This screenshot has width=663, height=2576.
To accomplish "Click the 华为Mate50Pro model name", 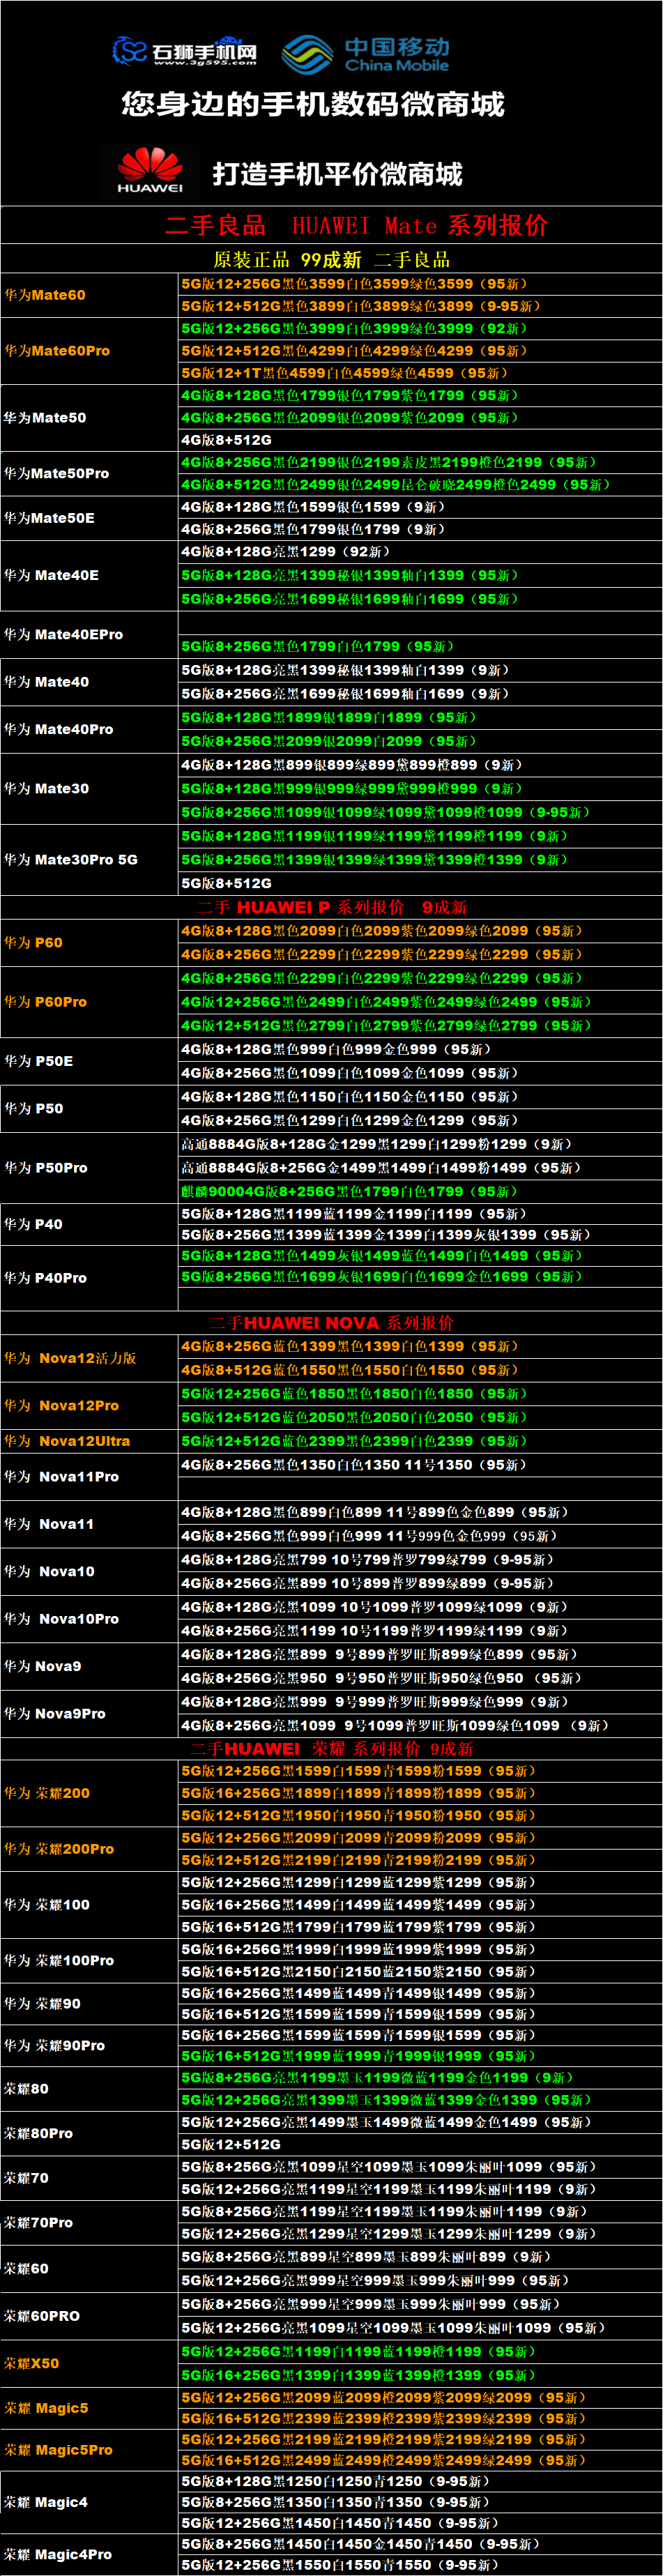I will [56, 473].
